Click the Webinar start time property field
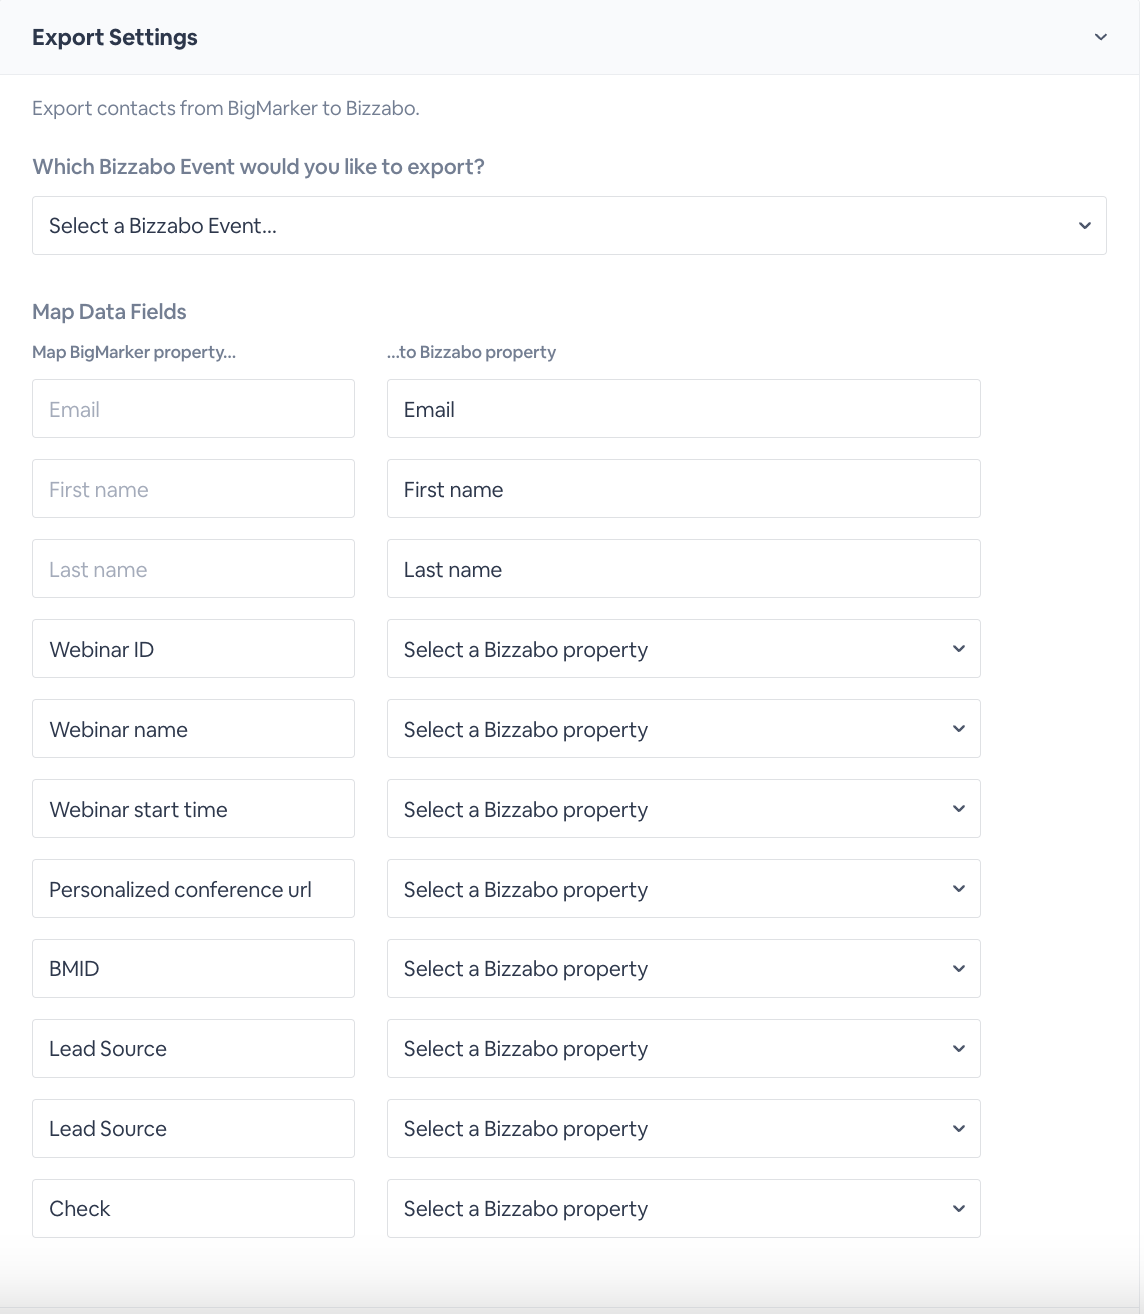Screen dimensions: 1144x1314 (193, 809)
